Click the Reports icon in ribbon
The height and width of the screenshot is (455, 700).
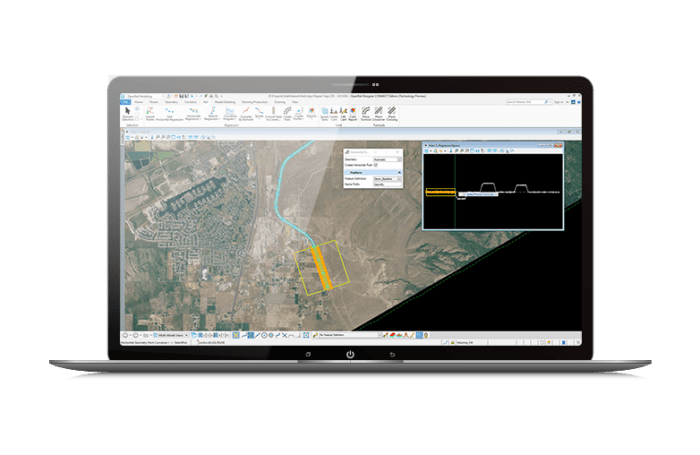tap(311, 110)
